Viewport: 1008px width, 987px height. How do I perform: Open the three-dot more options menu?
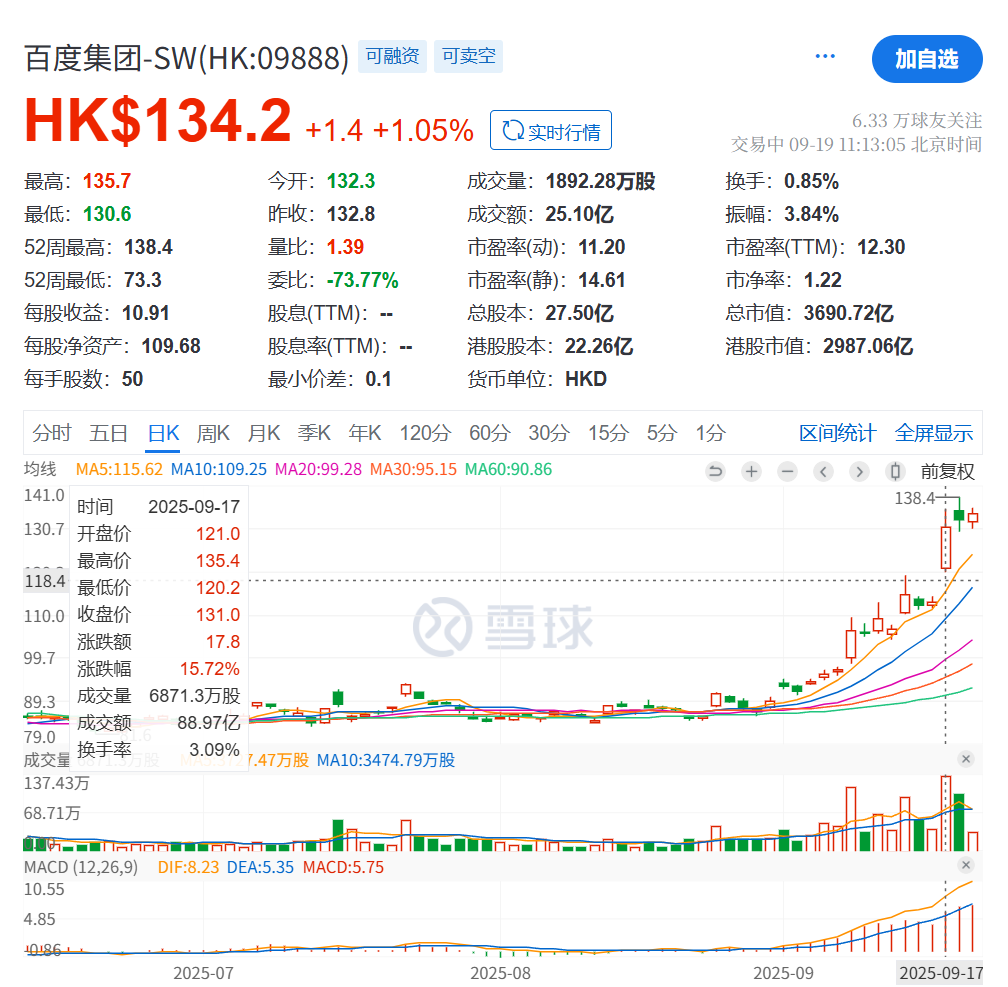pos(825,57)
